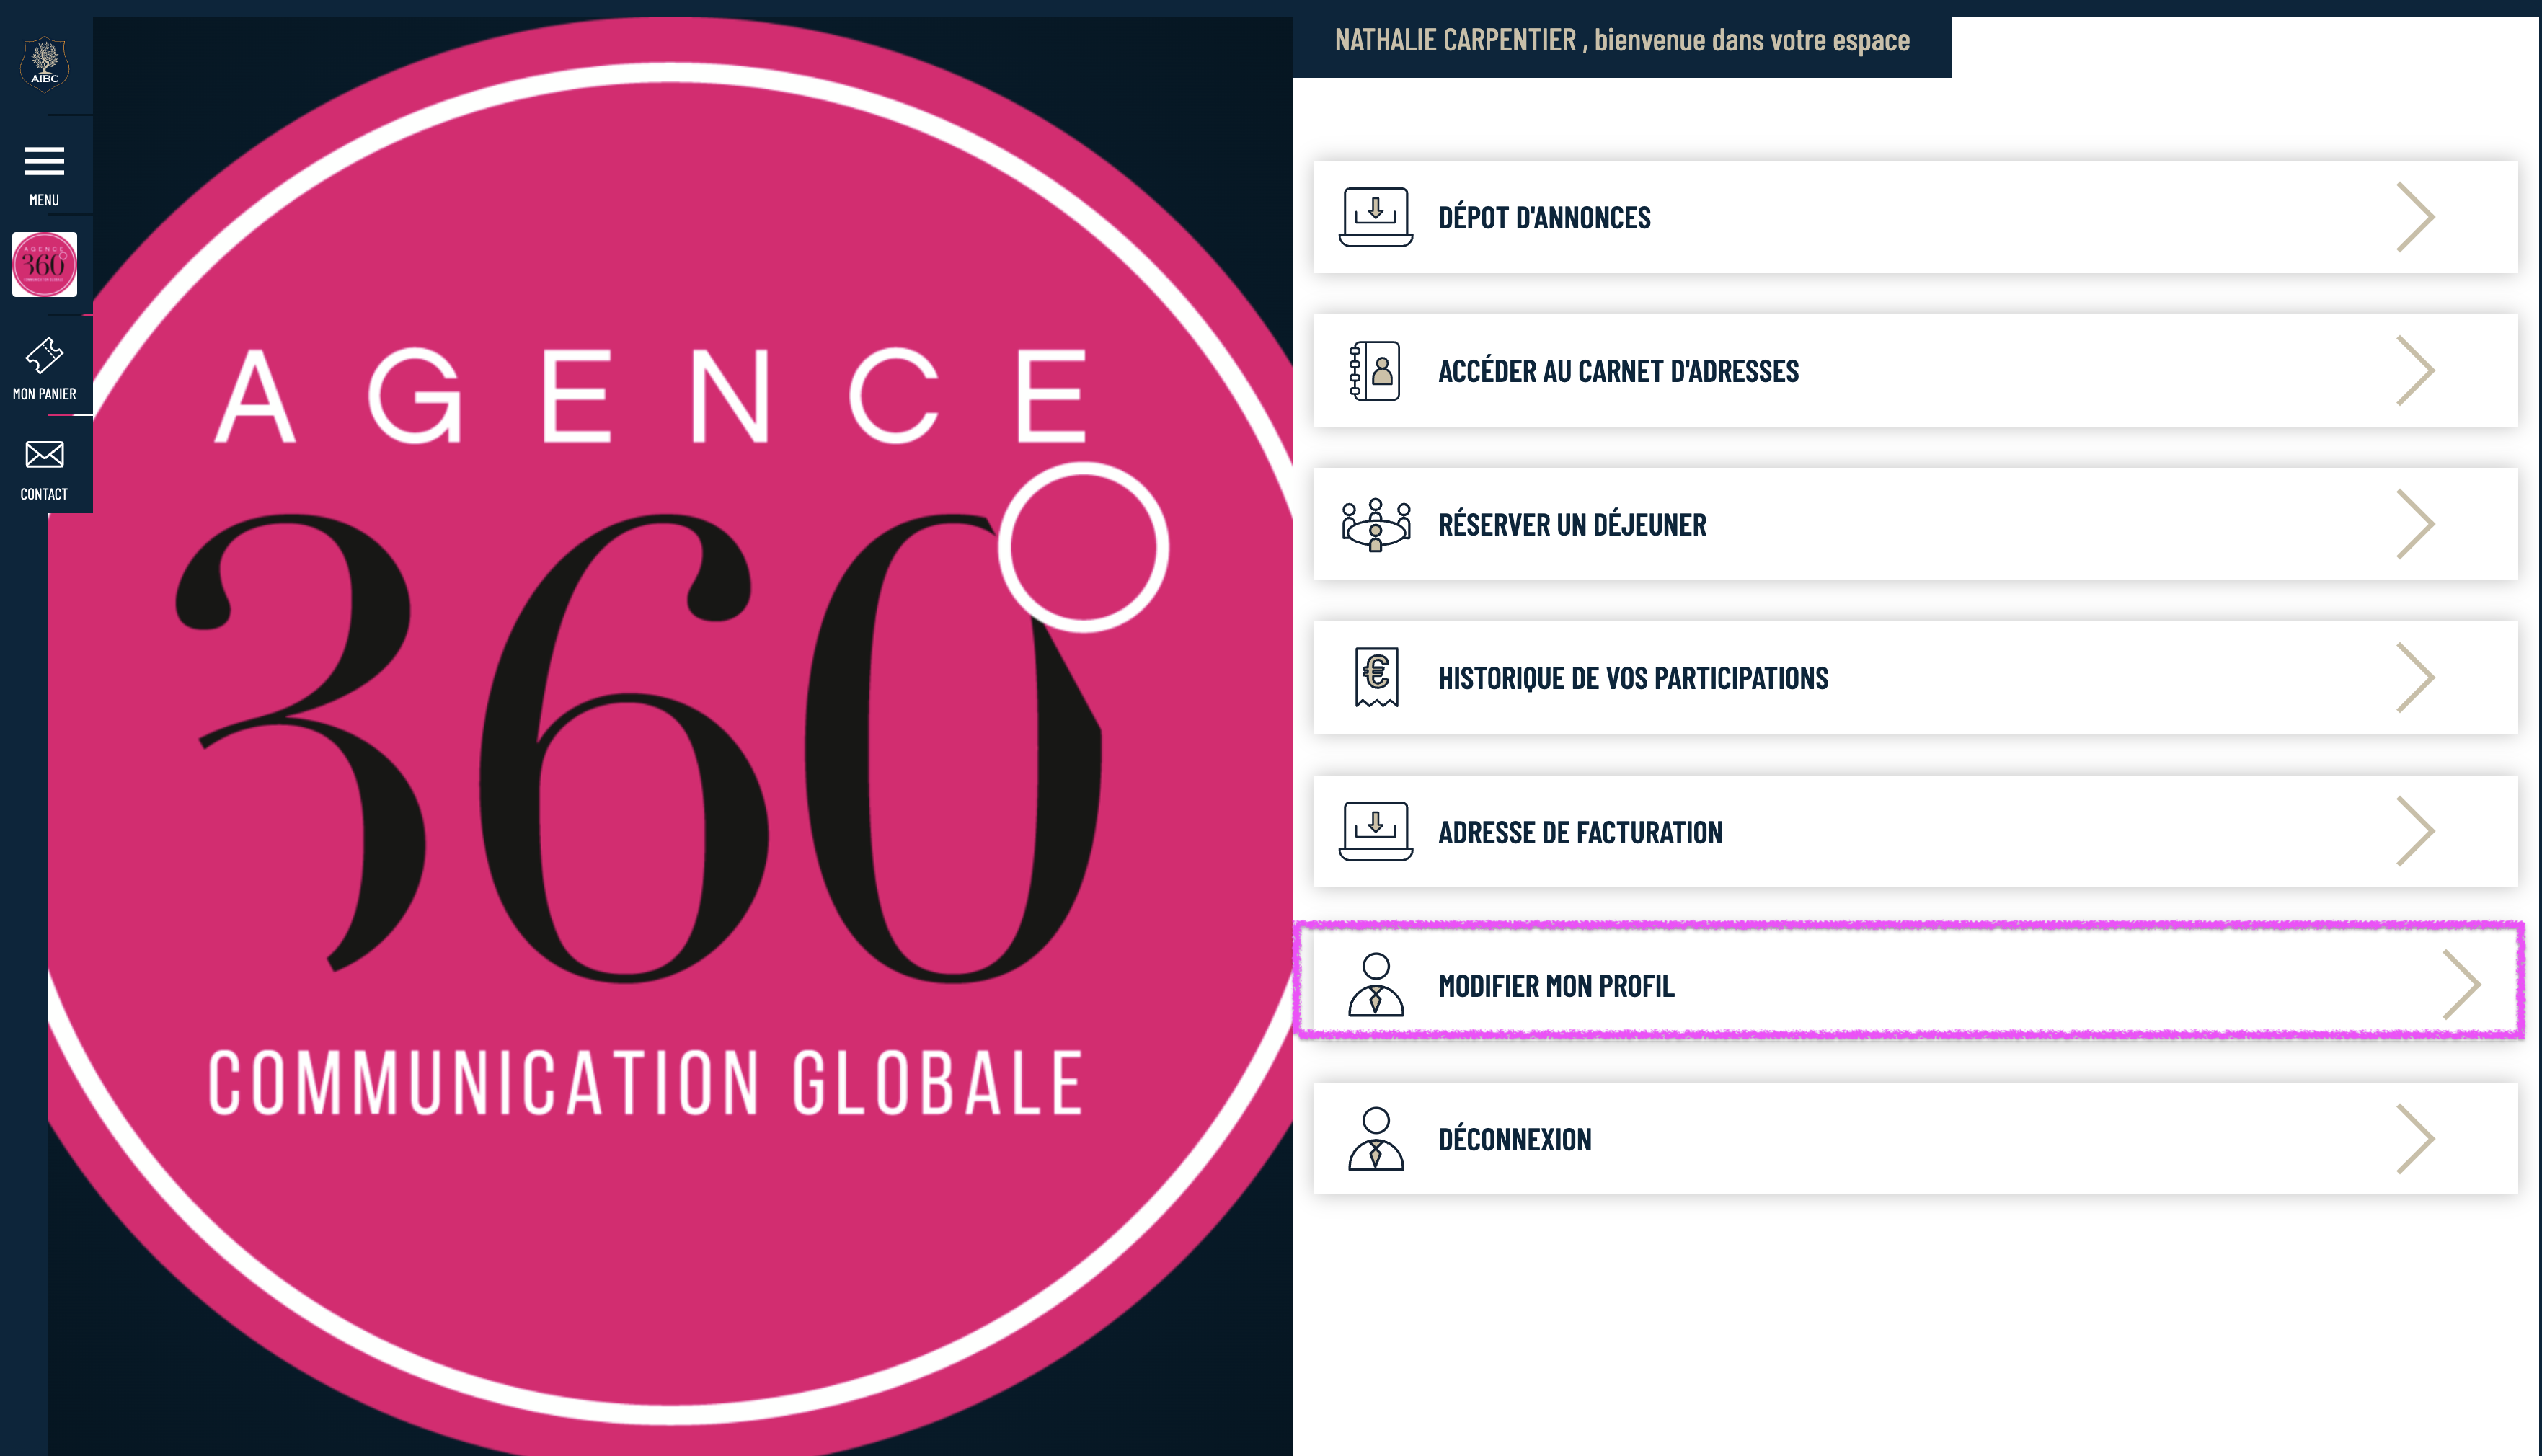Expand Dépot d'annonces chevron arrow

tap(2414, 217)
